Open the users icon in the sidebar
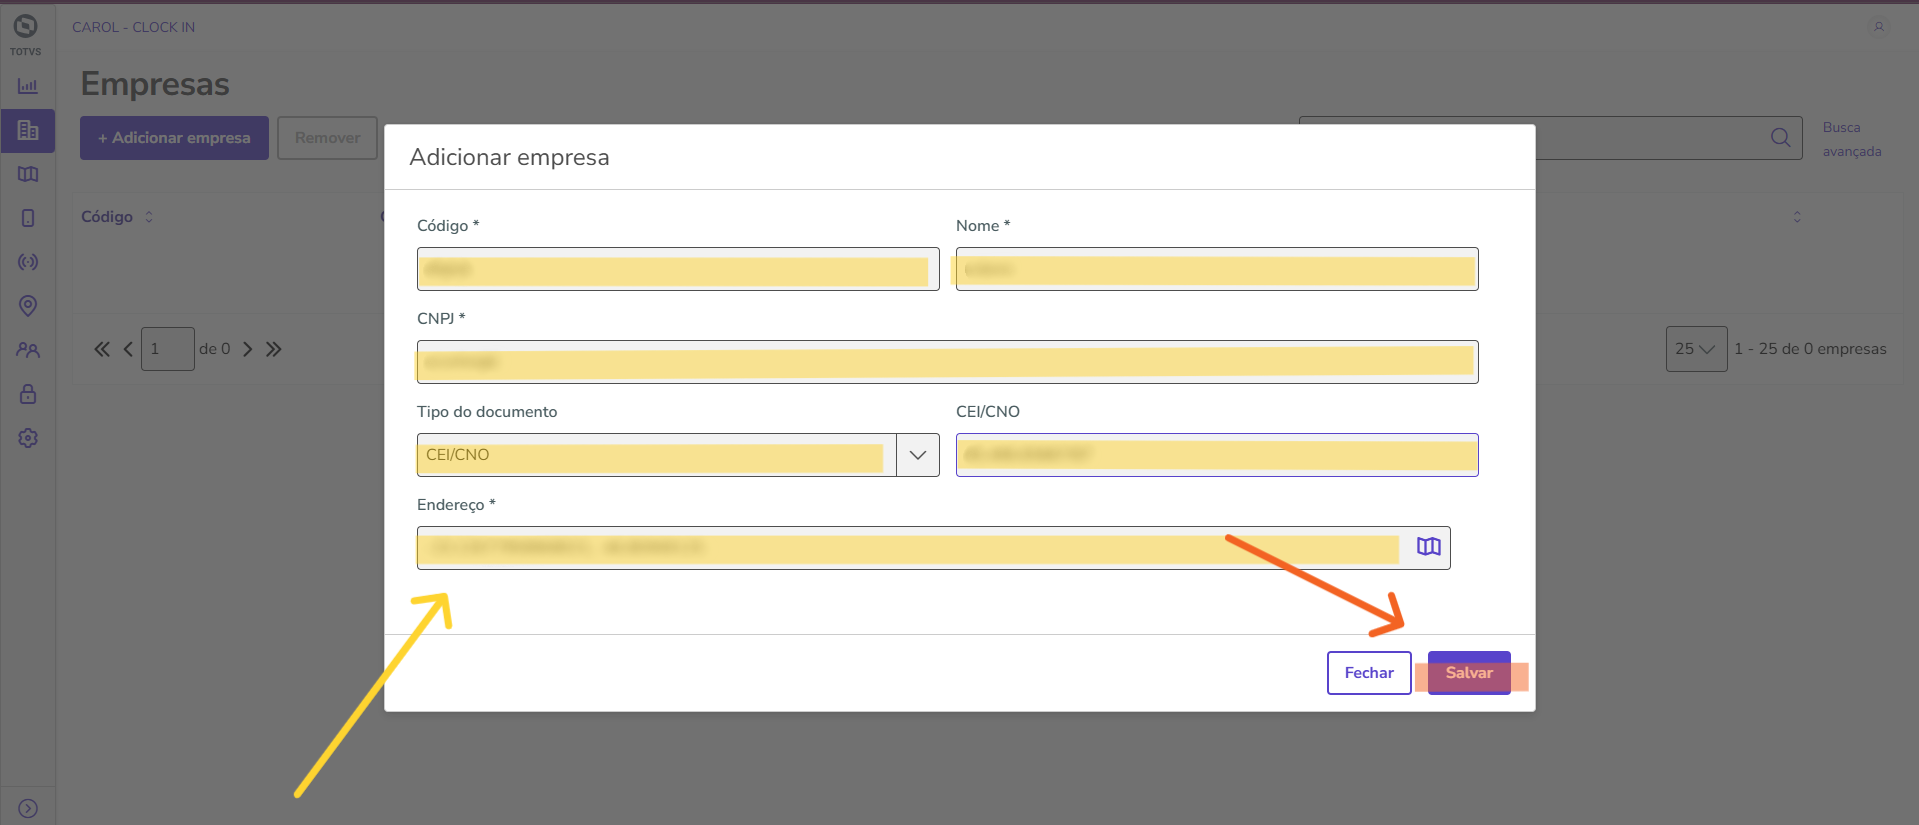 click(28, 350)
